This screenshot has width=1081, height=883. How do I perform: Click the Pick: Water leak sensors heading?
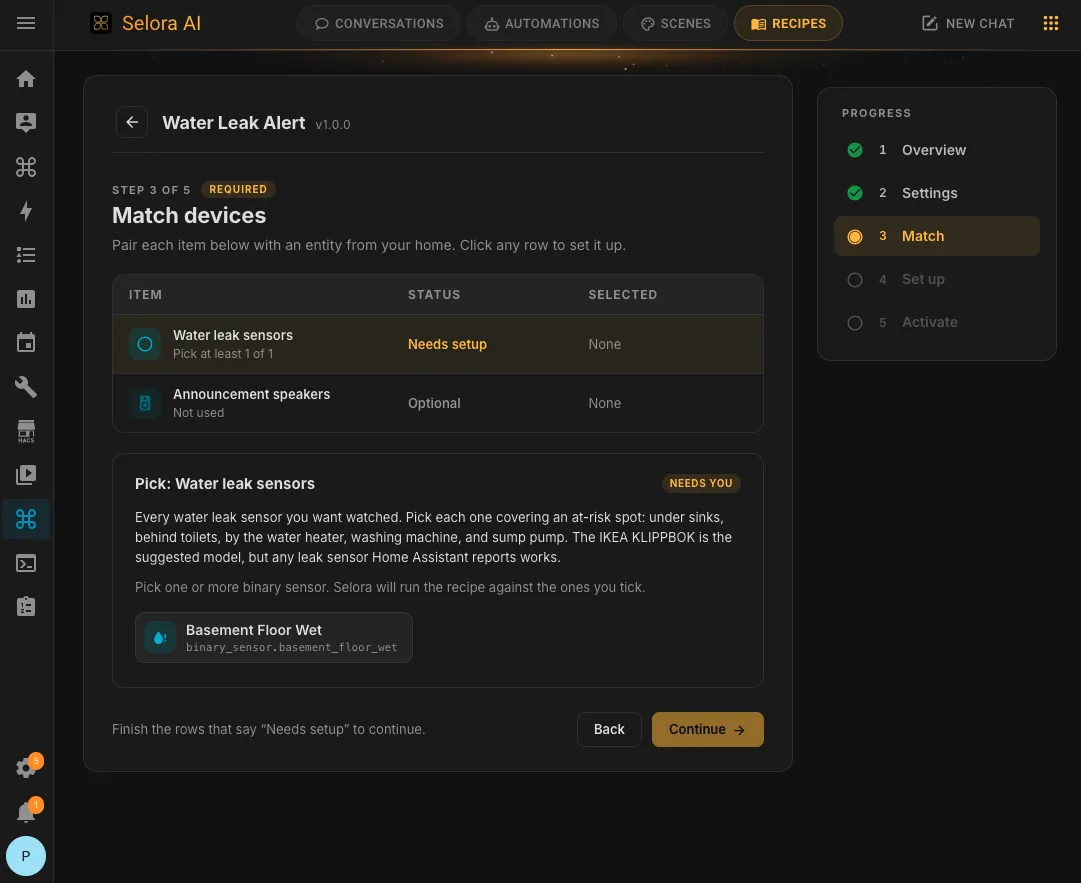(x=225, y=484)
